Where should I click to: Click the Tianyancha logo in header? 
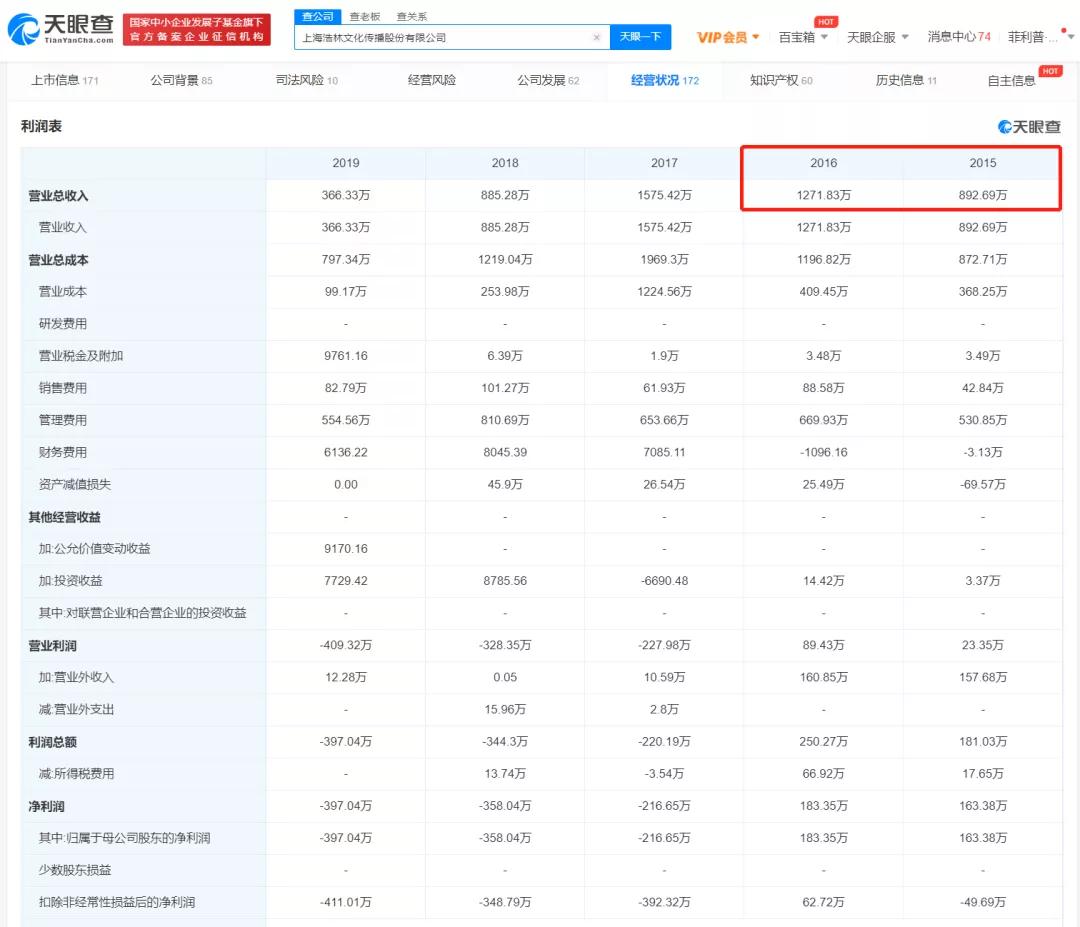(x=61, y=29)
